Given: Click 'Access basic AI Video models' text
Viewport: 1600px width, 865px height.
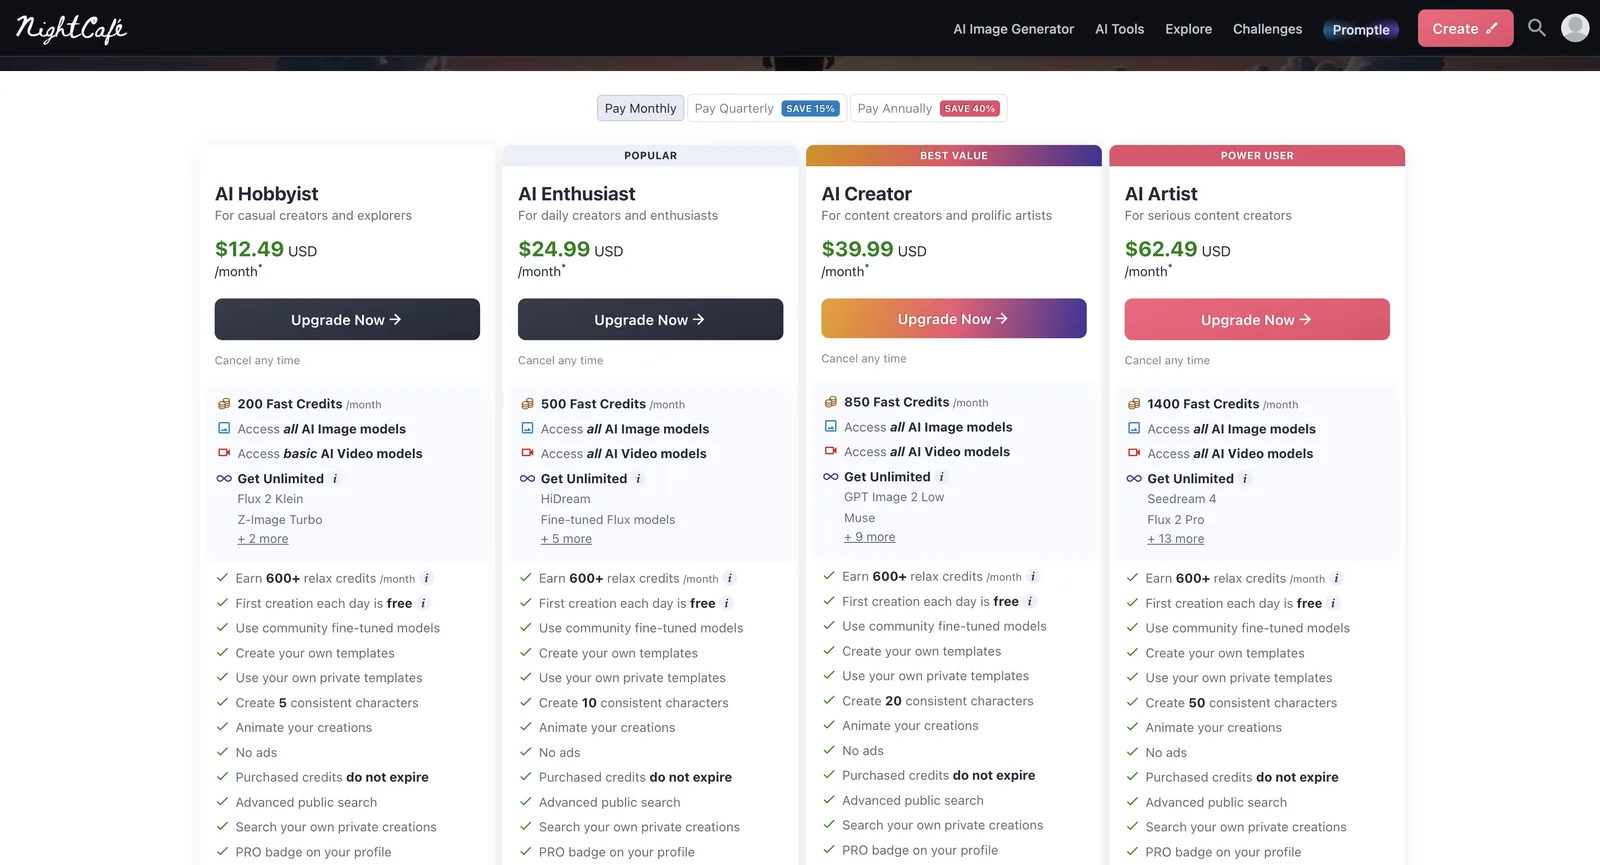Looking at the screenshot, I should pos(330,454).
